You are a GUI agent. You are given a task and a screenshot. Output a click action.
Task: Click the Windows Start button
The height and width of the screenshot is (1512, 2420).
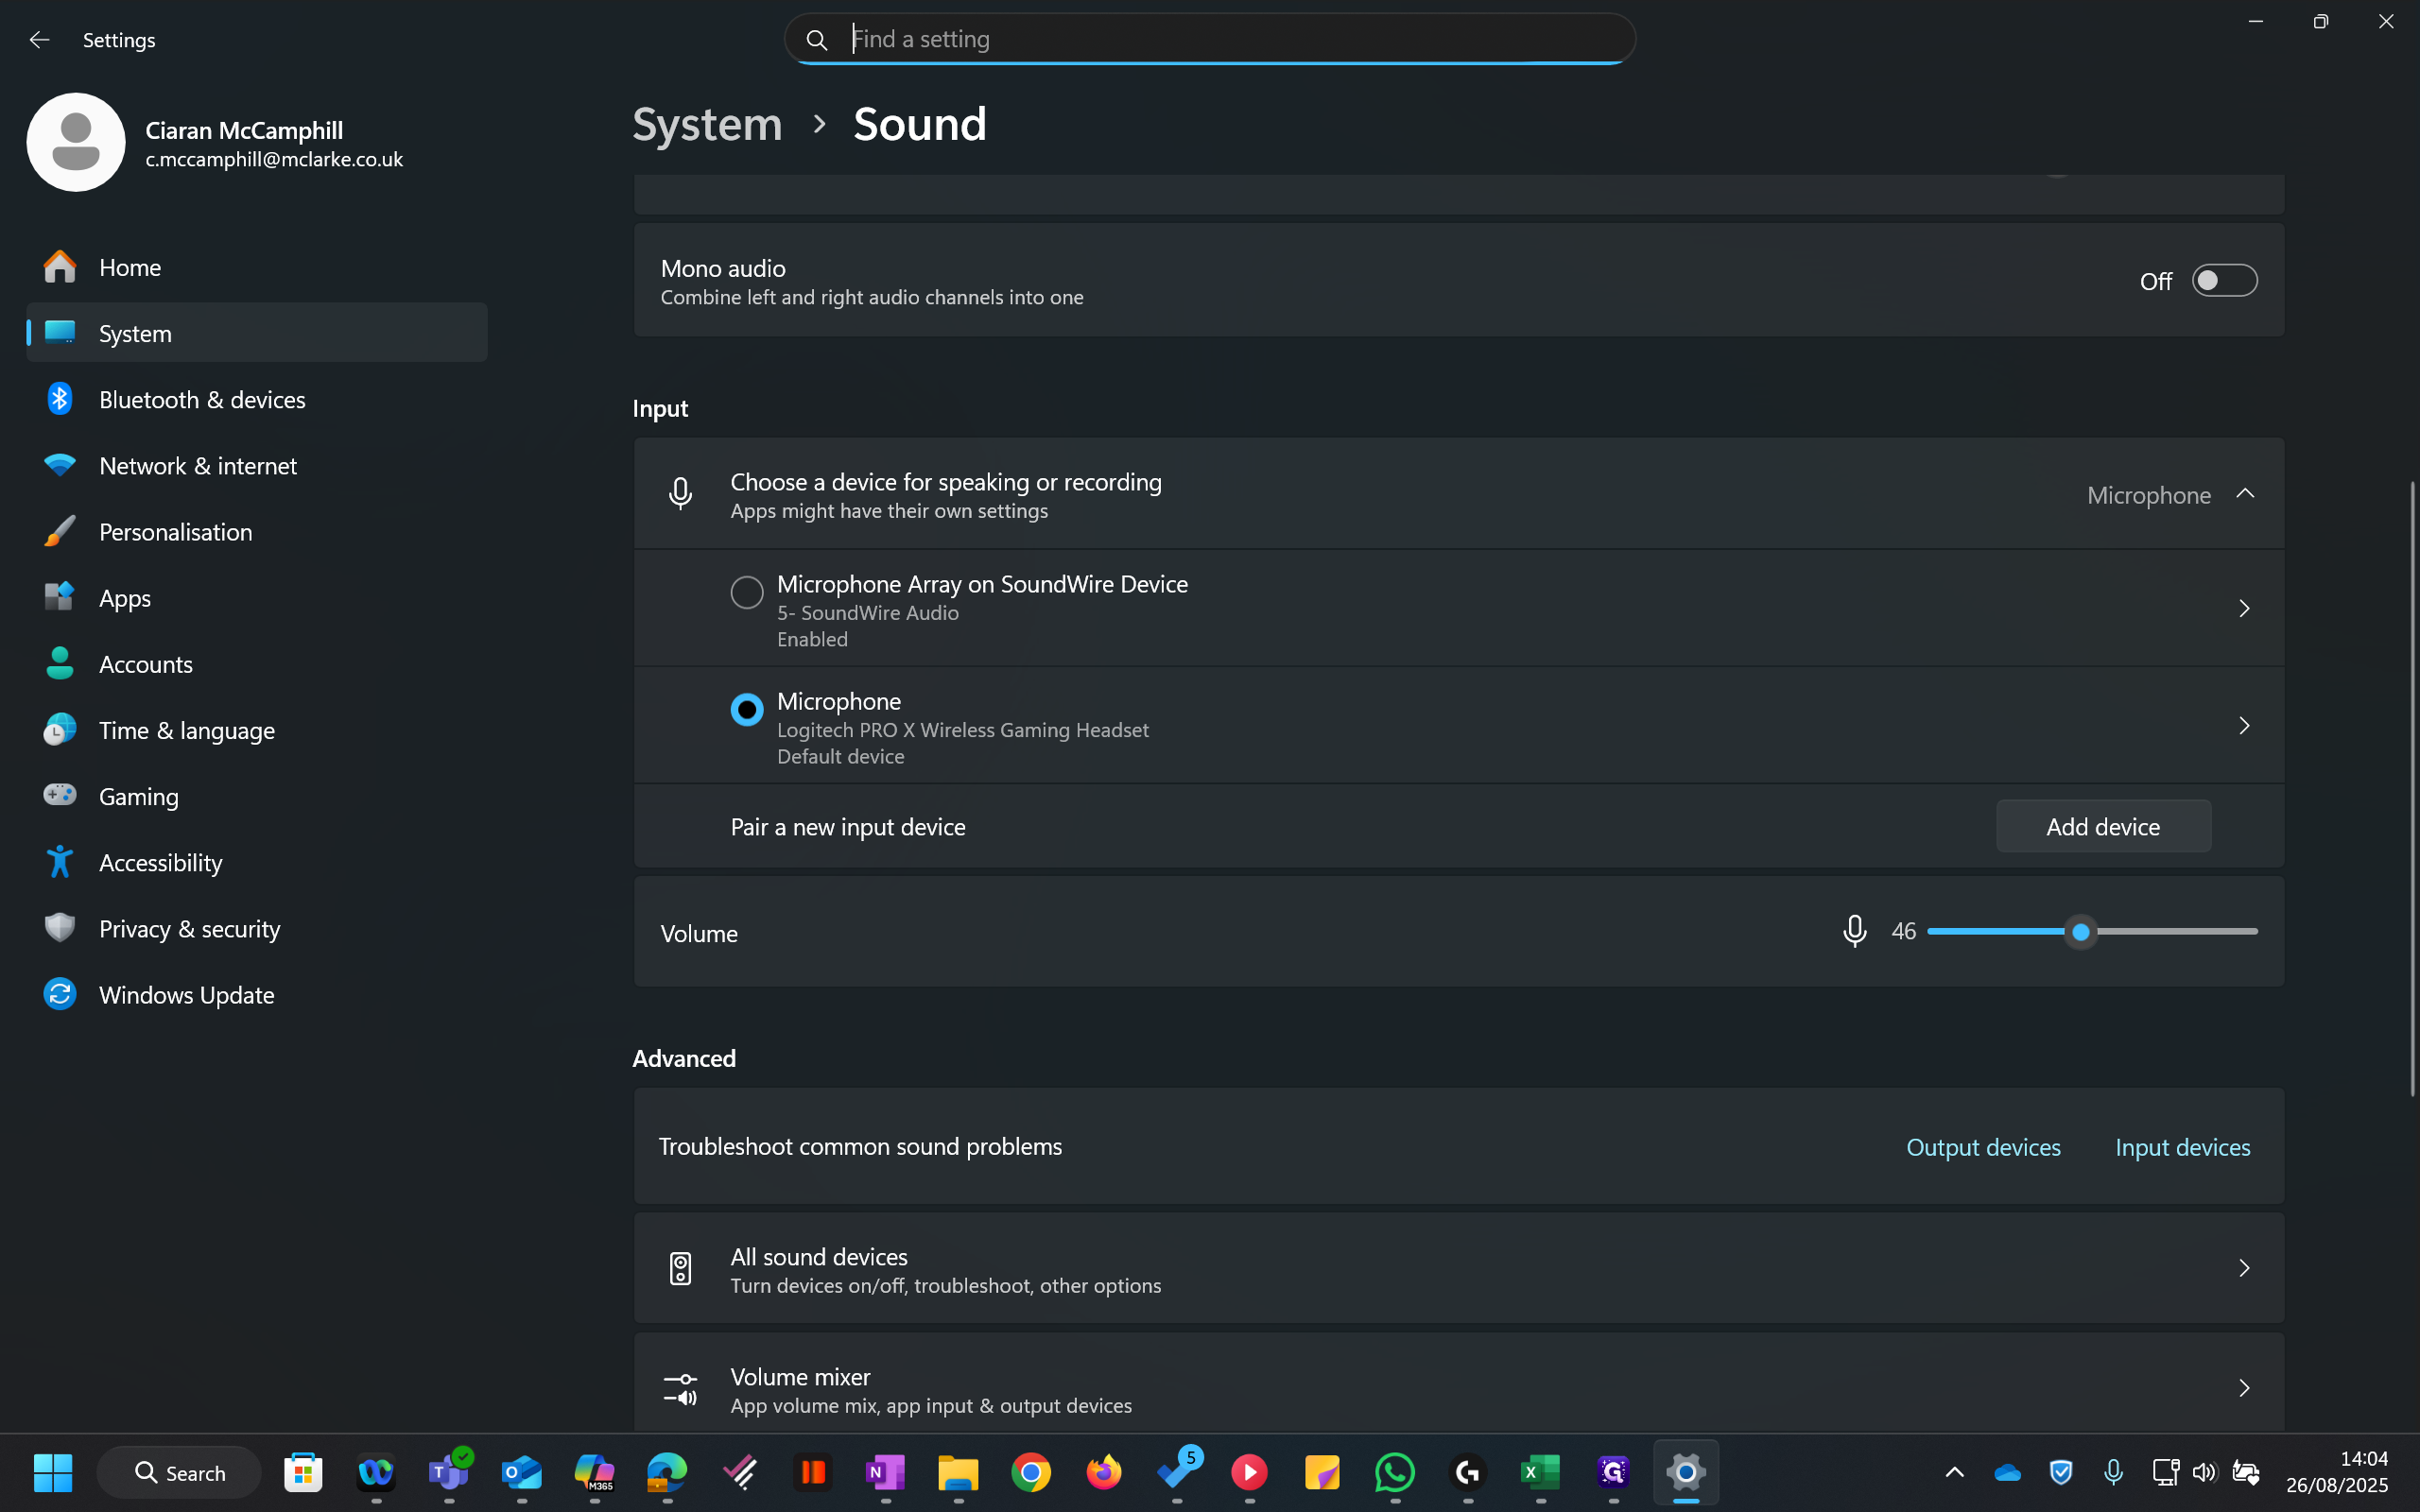(x=53, y=1472)
